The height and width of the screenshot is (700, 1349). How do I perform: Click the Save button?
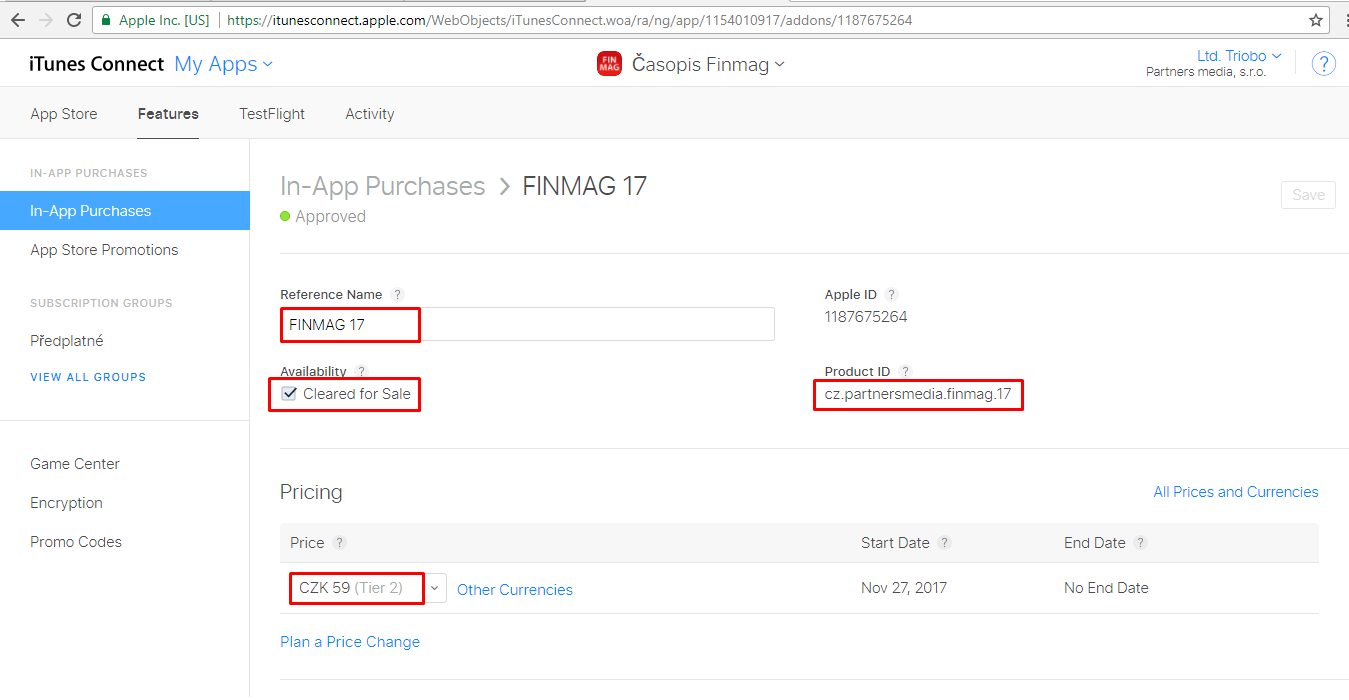[x=1308, y=195]
